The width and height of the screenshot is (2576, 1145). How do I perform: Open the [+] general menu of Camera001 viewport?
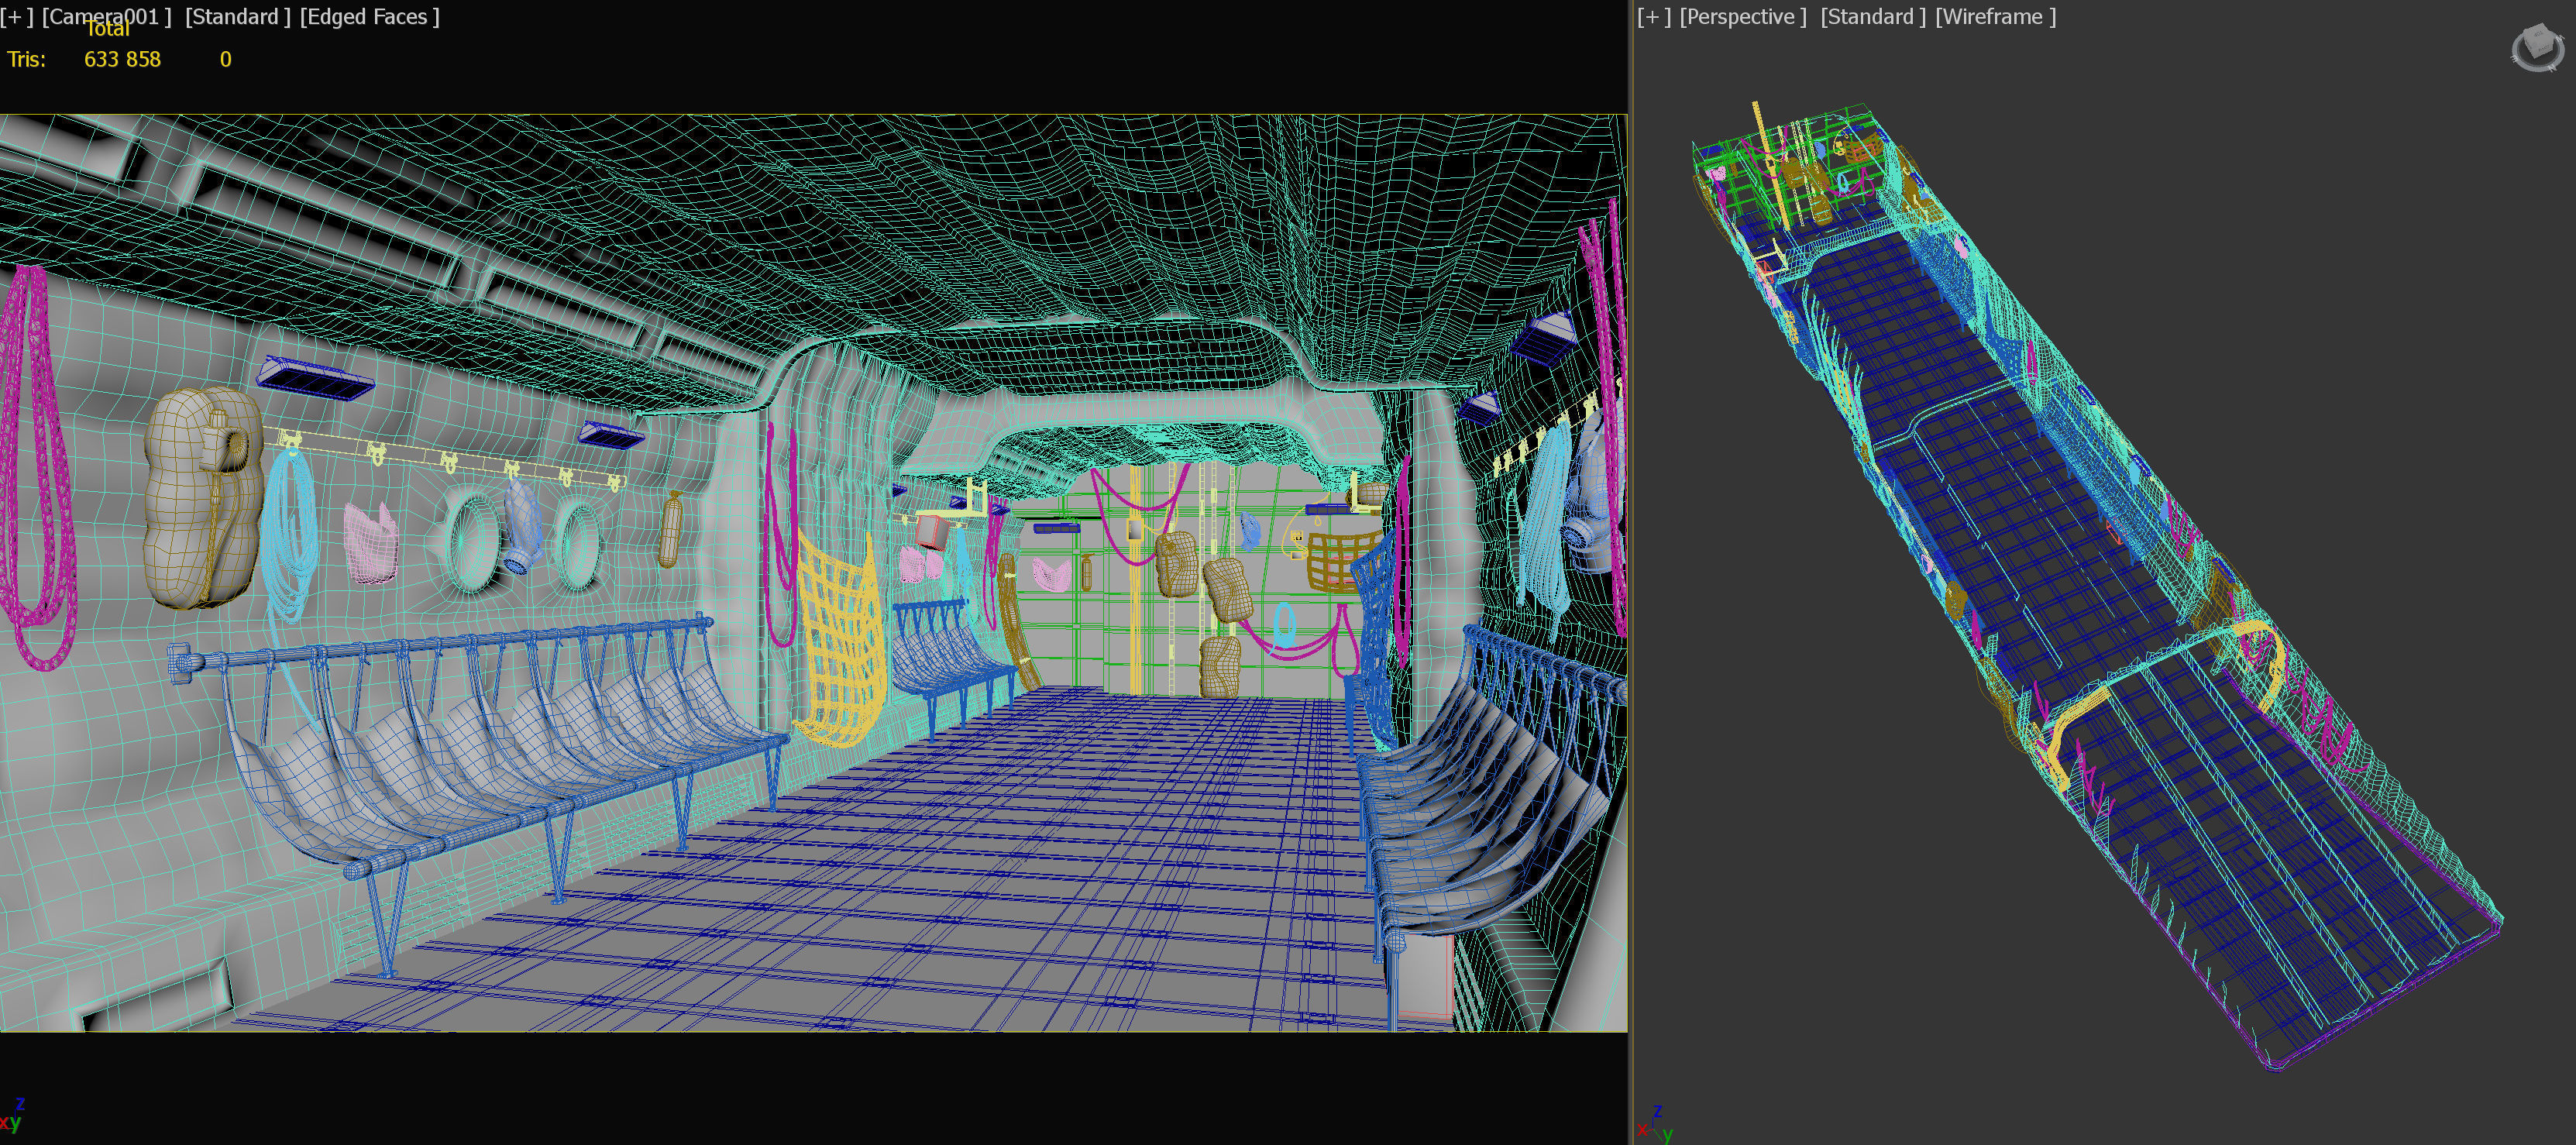click(x=16, y=17)
